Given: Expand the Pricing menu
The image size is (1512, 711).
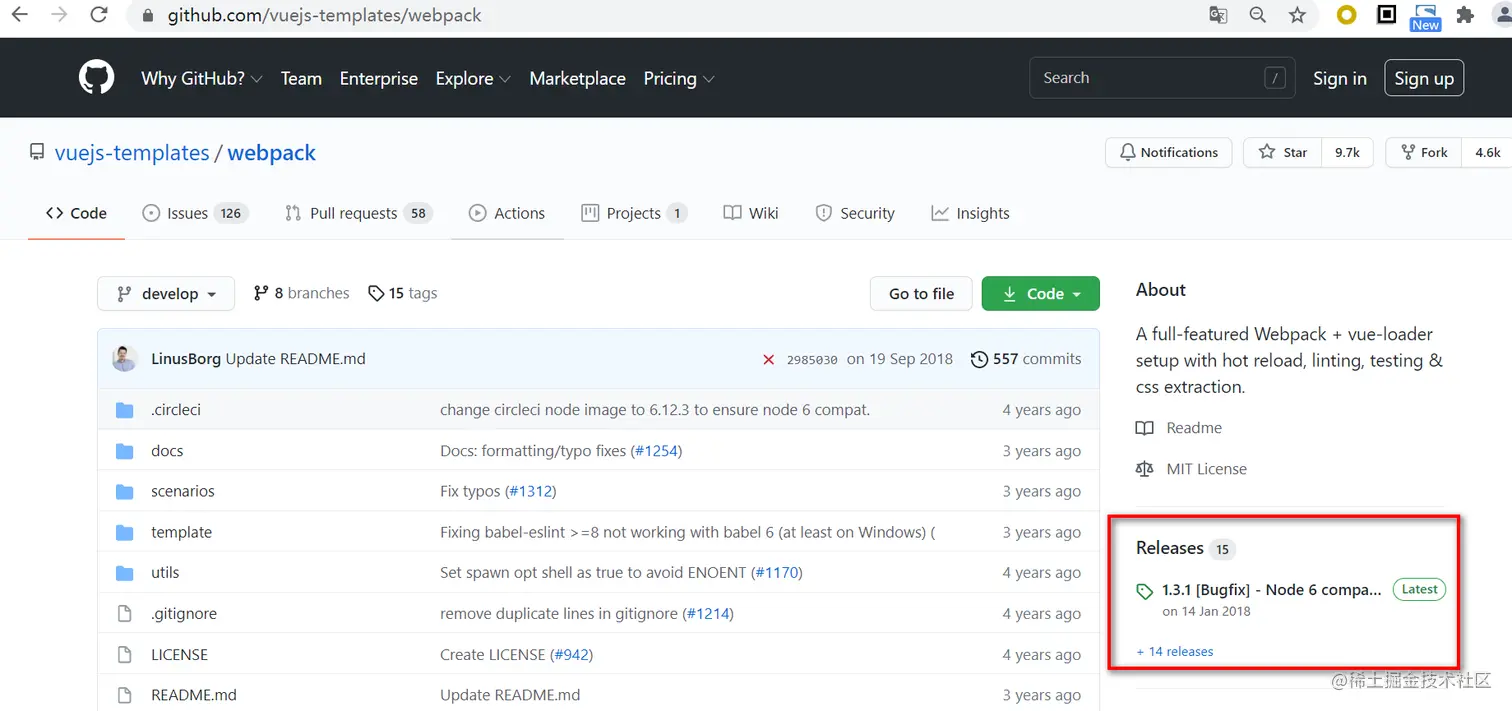Looking at the screenshot, I should pyautogui.click(x=679, y=78).
